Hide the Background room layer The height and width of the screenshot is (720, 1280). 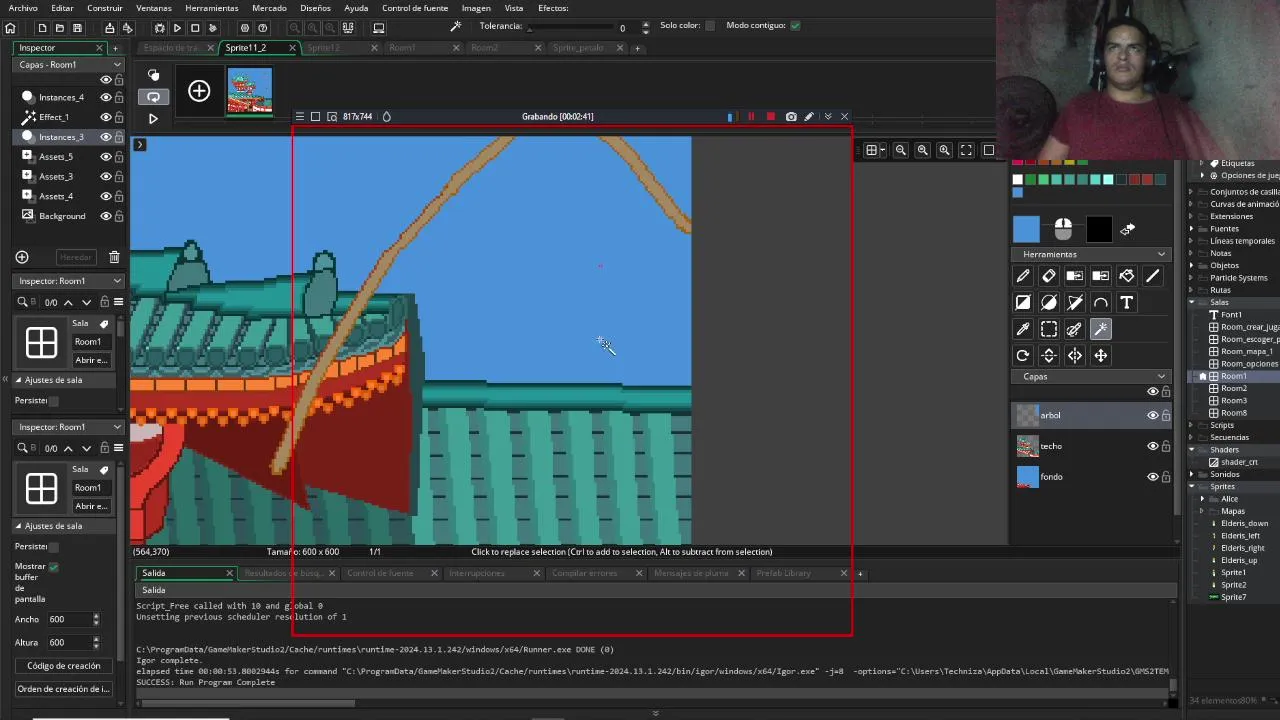(105, 216)
